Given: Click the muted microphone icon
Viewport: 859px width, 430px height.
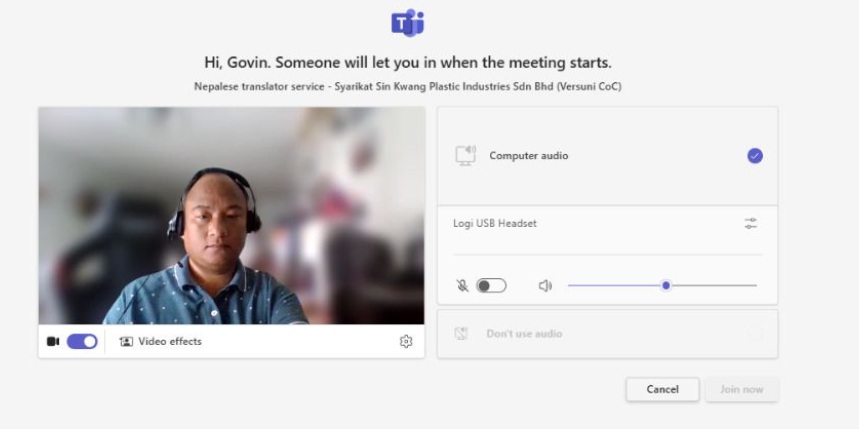Looking at the screenshot, I should point(462,285).
